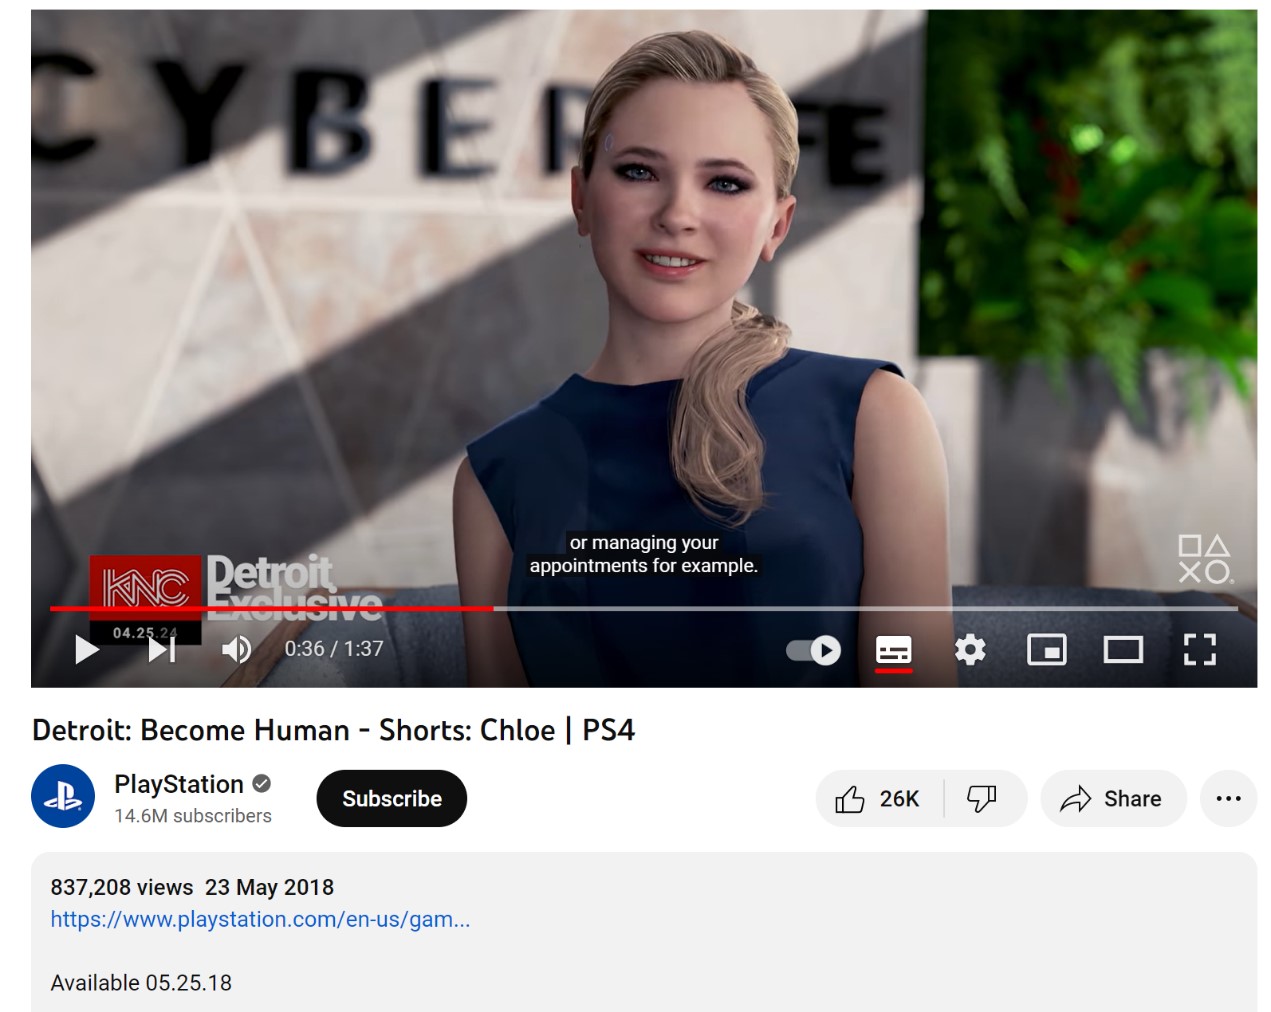This screenshot has width=1271, height=1012.
Task: Open the video settings gear
Action: 969,650
